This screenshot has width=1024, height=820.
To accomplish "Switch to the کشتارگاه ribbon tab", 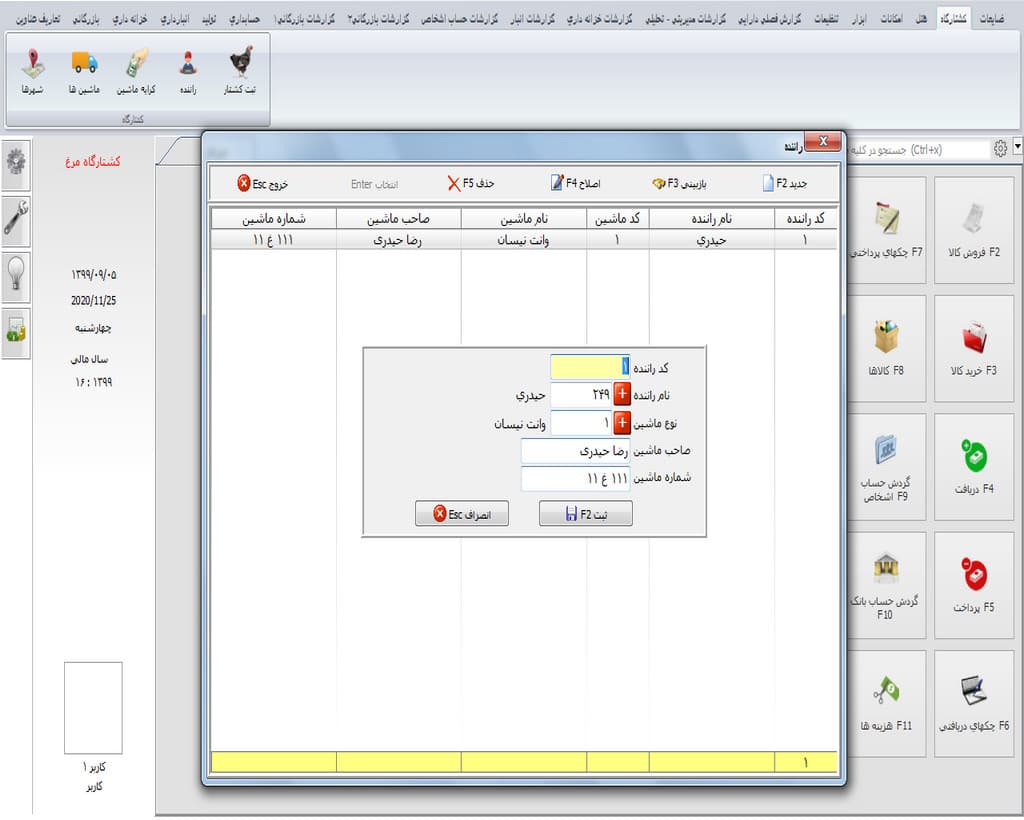I will click(953, 19).
